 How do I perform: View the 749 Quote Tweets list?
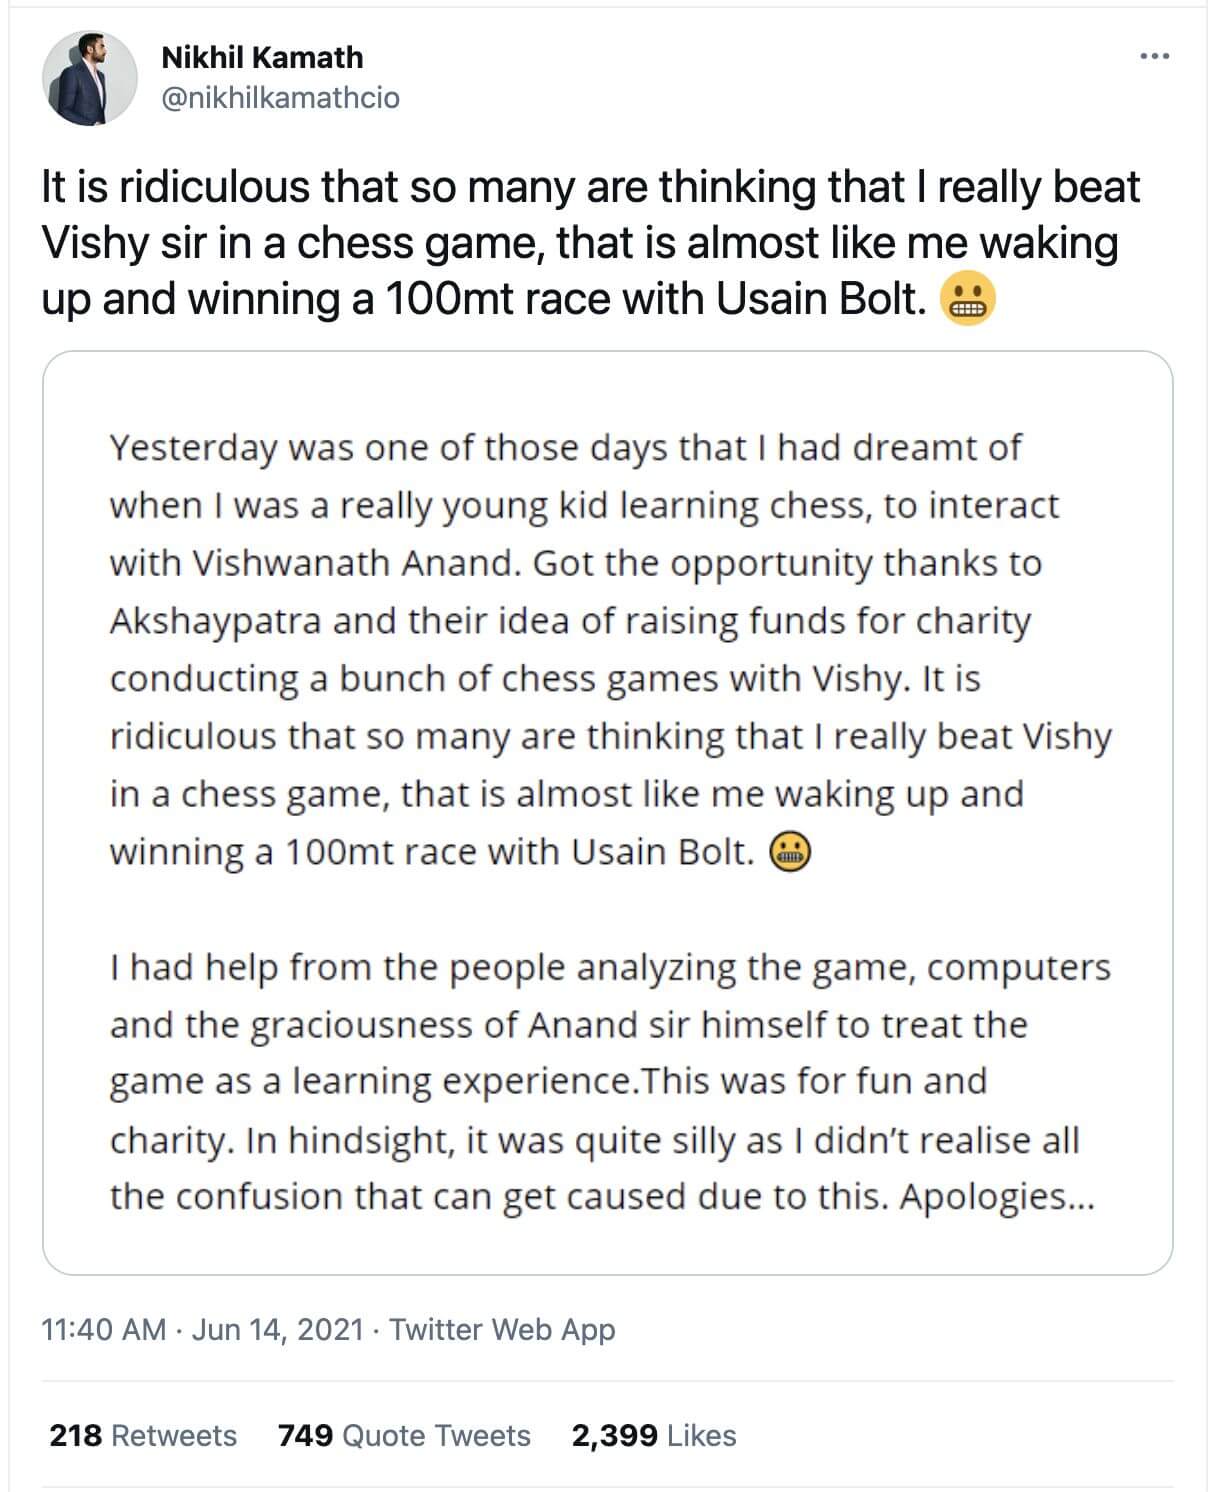(404, 1435)
